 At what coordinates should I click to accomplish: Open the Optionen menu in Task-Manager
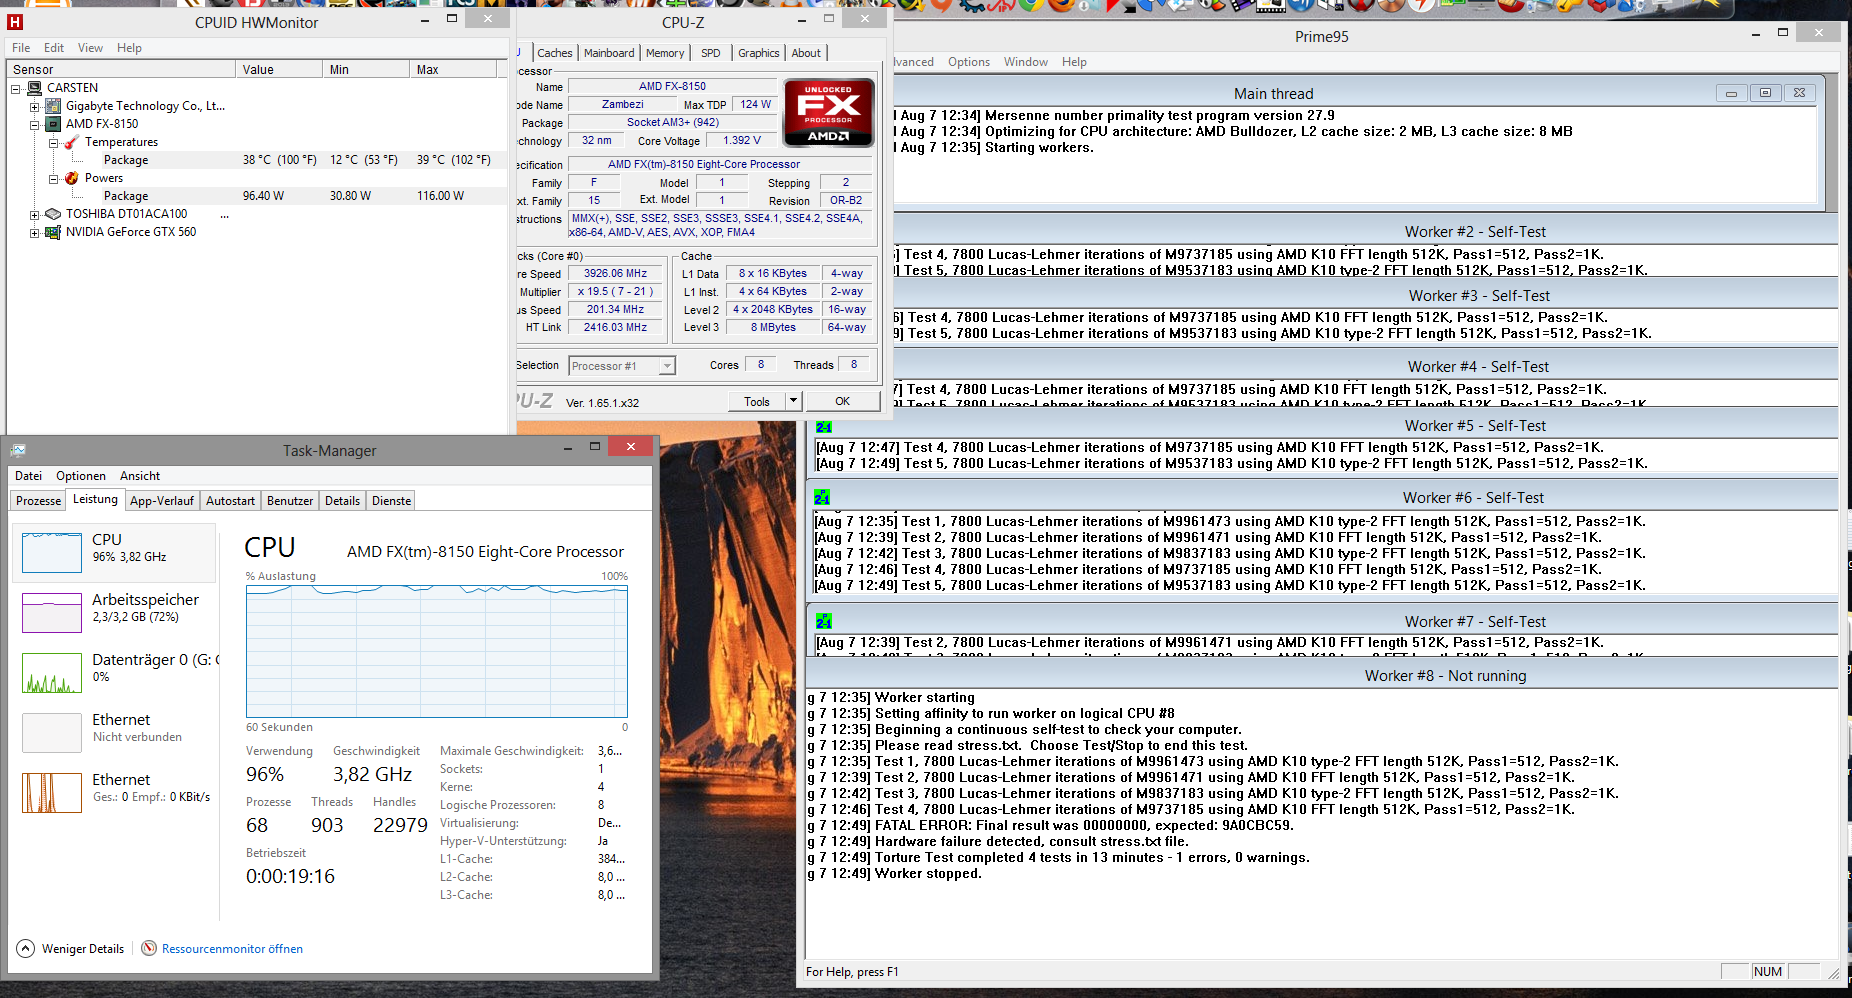coord(81,476)
